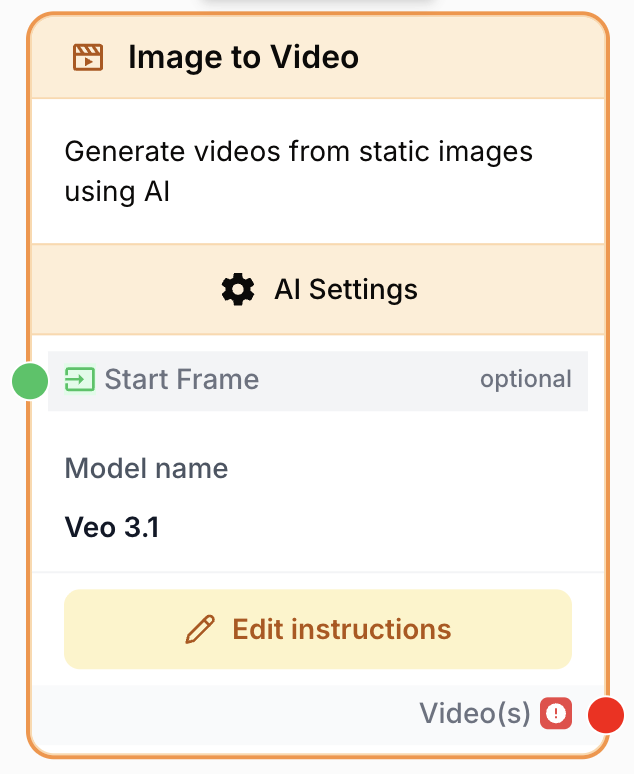The height and width of the screenshot is (774, 634).
Task: Click the Video(s) output label
Action: click(475, 713)
